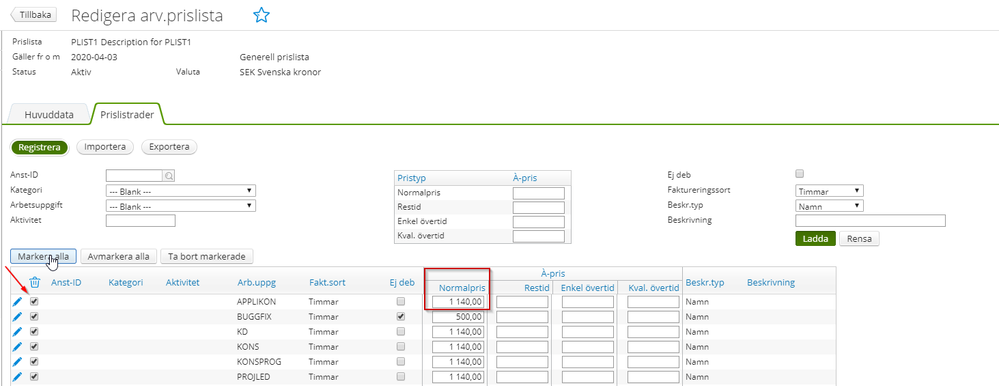The image size is (999, 386).
Task: Click the Beskrivning text field
Action: click(x=870, y=220)
